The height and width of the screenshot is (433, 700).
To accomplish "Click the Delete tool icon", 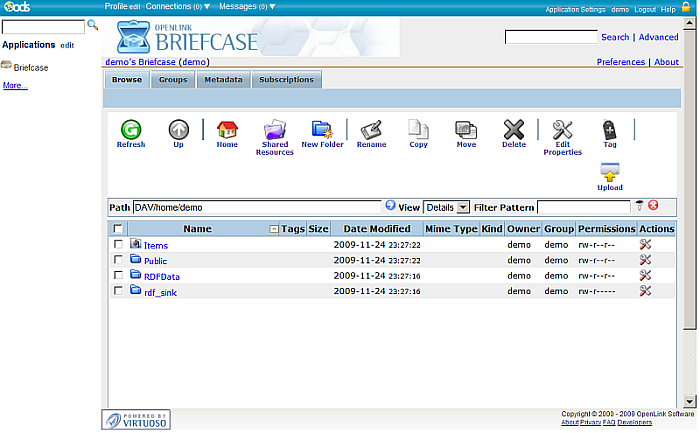I will [514, 130].
